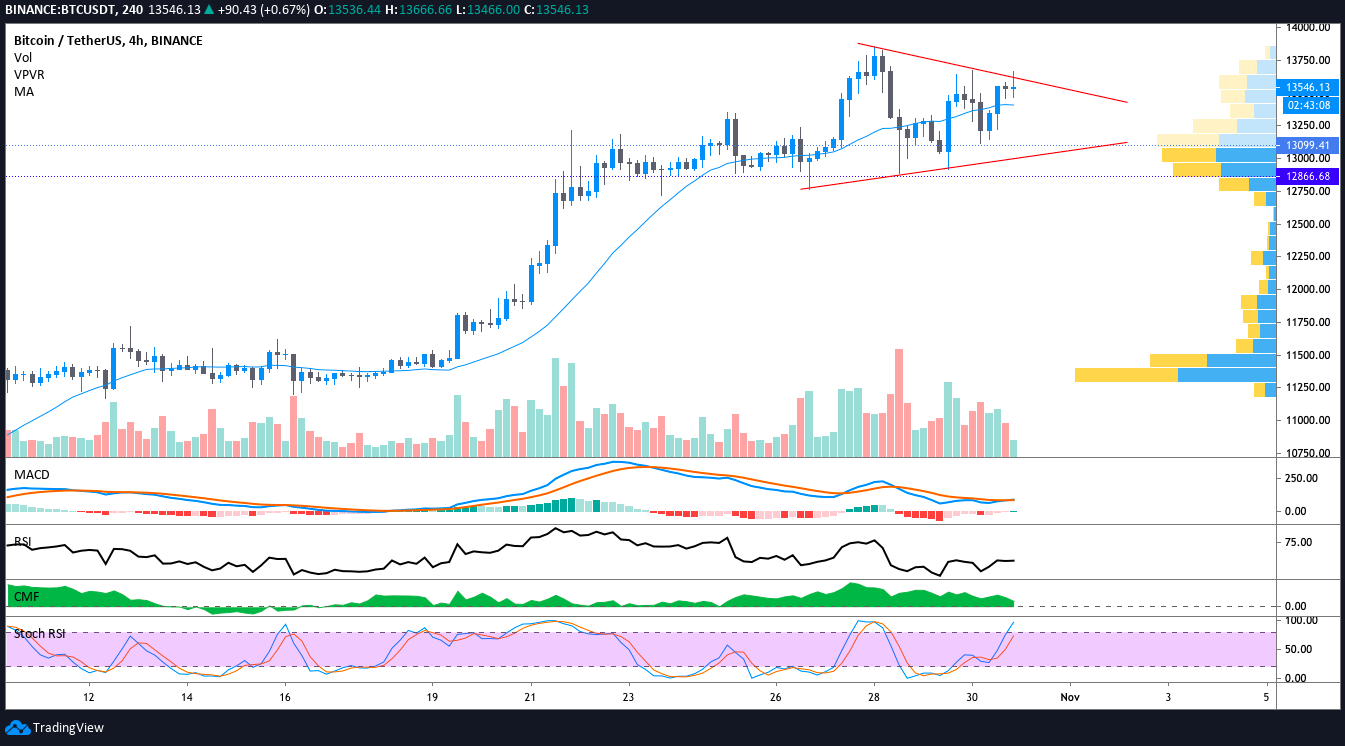Click the Nov label on time axis
1345x746 pixels.
coord(1069,696)
